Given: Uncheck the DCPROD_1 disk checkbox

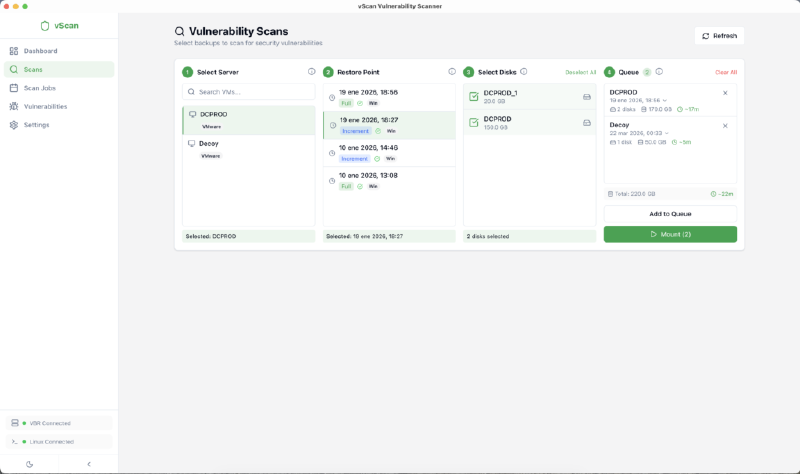Looking at the screenshot, I should (473, 96).
